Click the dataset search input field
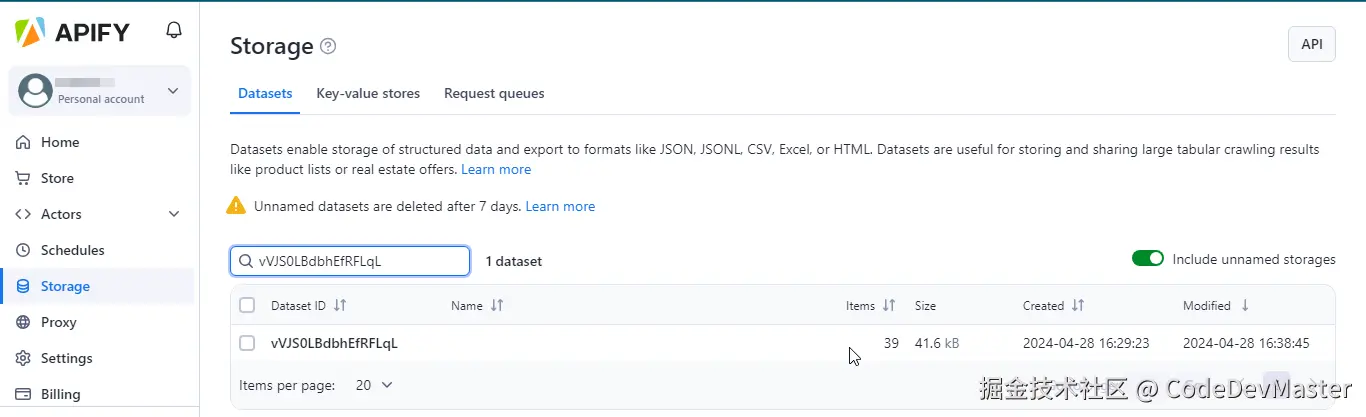 360,261
